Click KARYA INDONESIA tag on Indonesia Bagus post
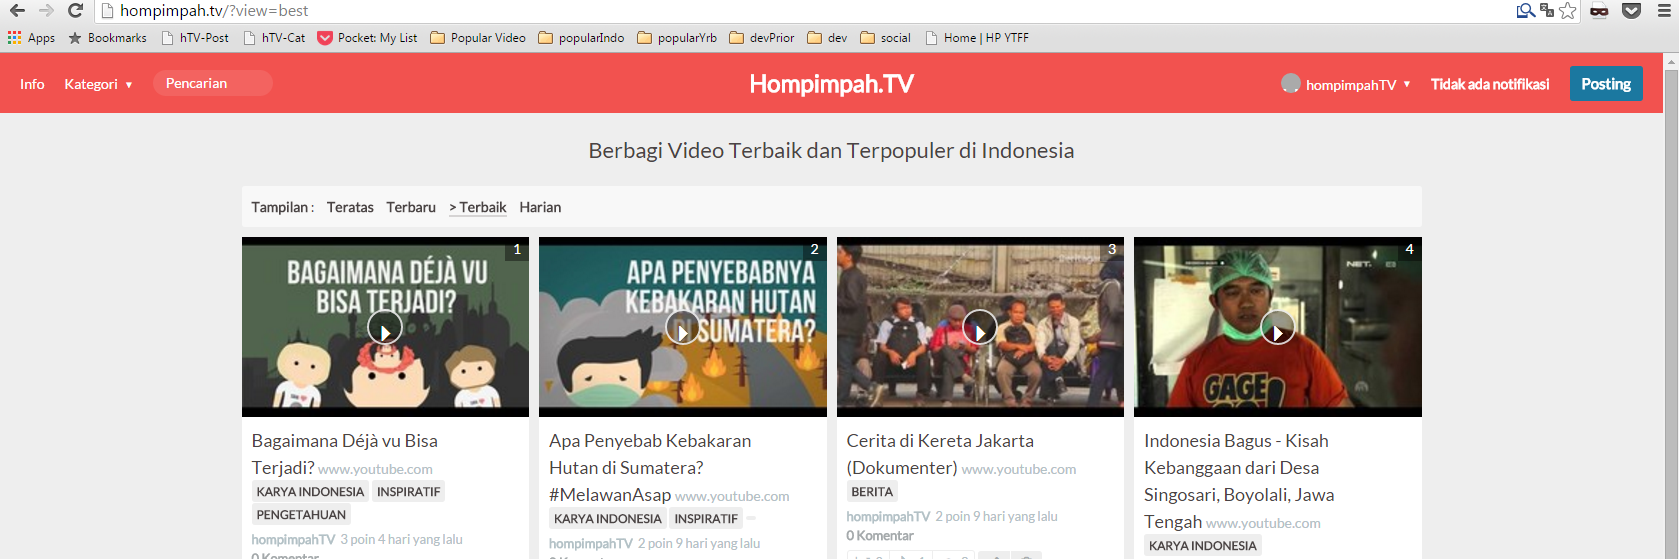The image size is (1679, 559). [1203, 546]
